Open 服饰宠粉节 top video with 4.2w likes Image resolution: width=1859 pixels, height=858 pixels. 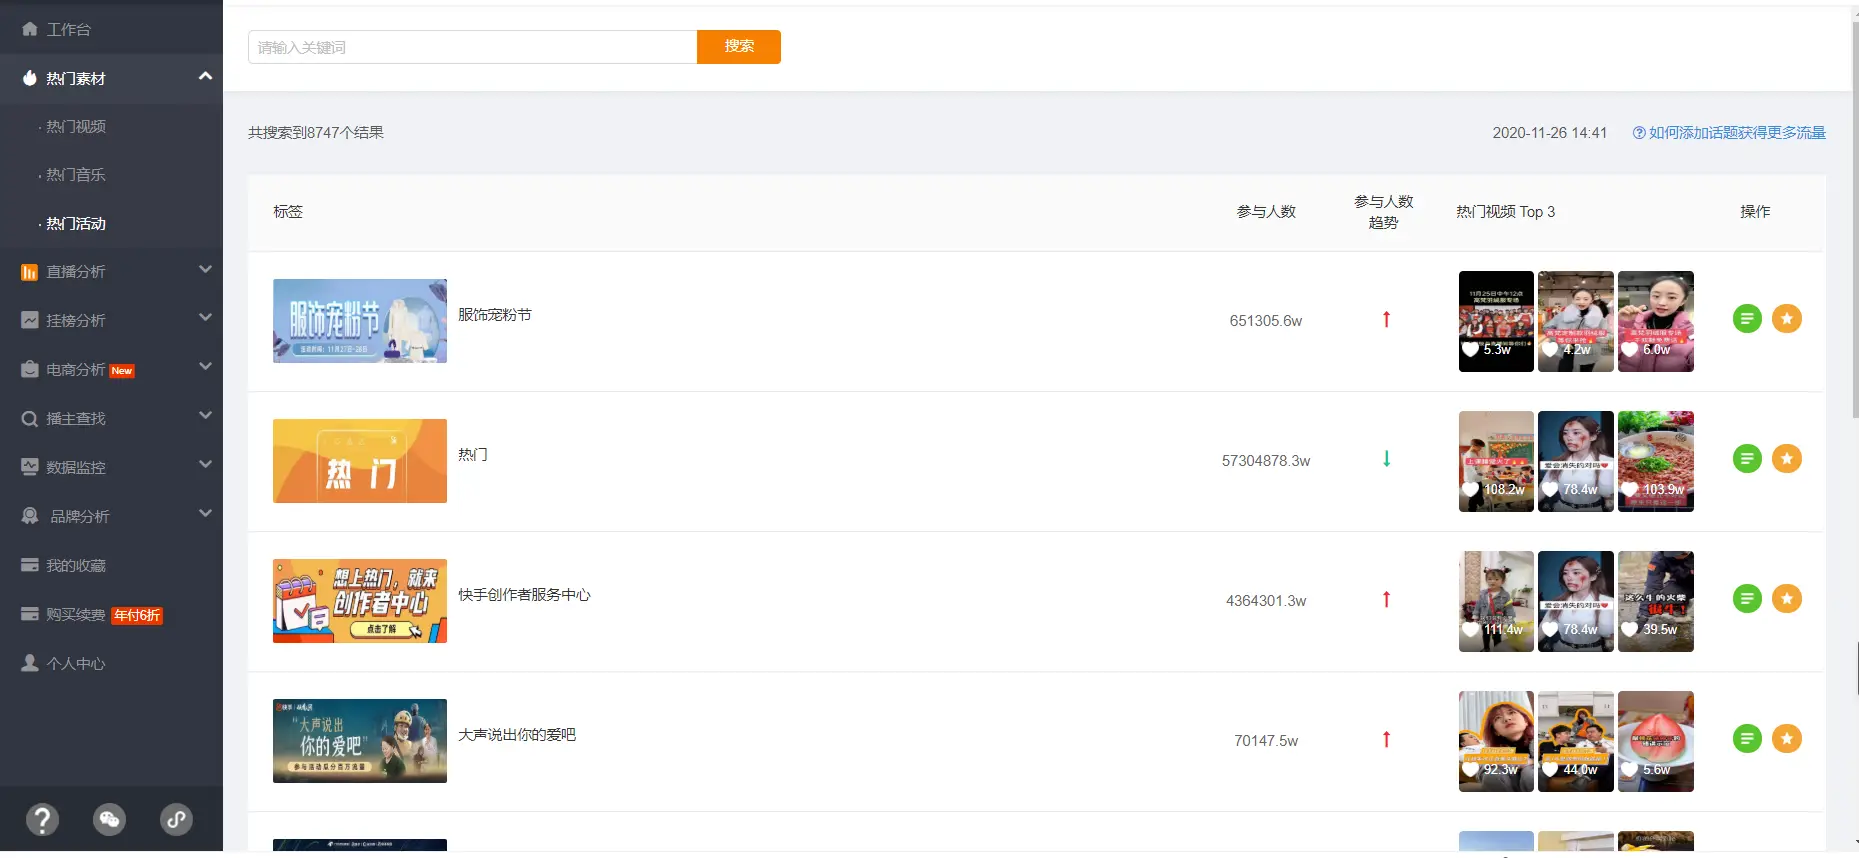(1576, 321)
